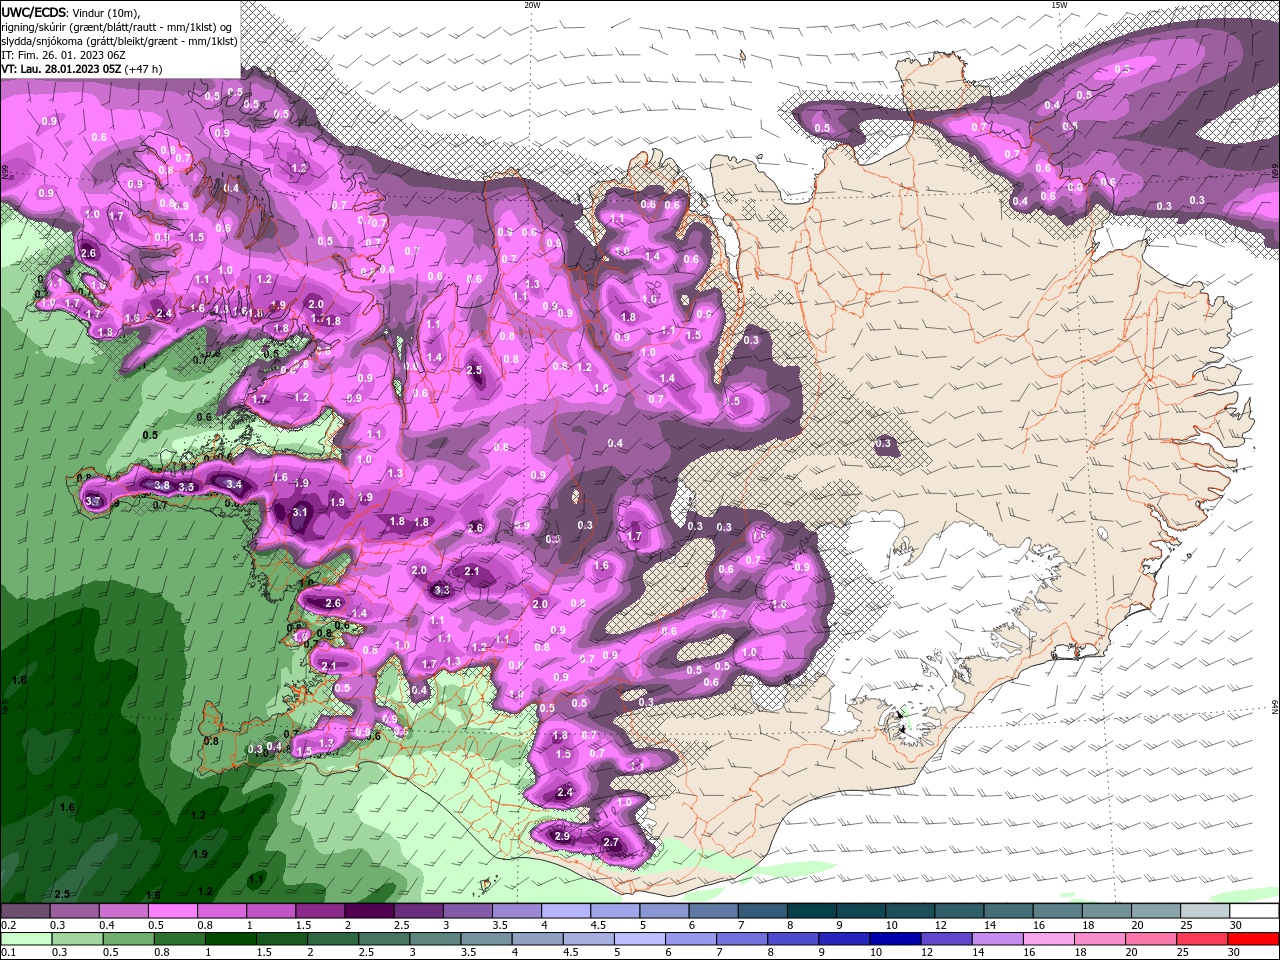
Task: Select the crimson 25–30 rain legend swatch
Action: click(x=1203, y=939)
